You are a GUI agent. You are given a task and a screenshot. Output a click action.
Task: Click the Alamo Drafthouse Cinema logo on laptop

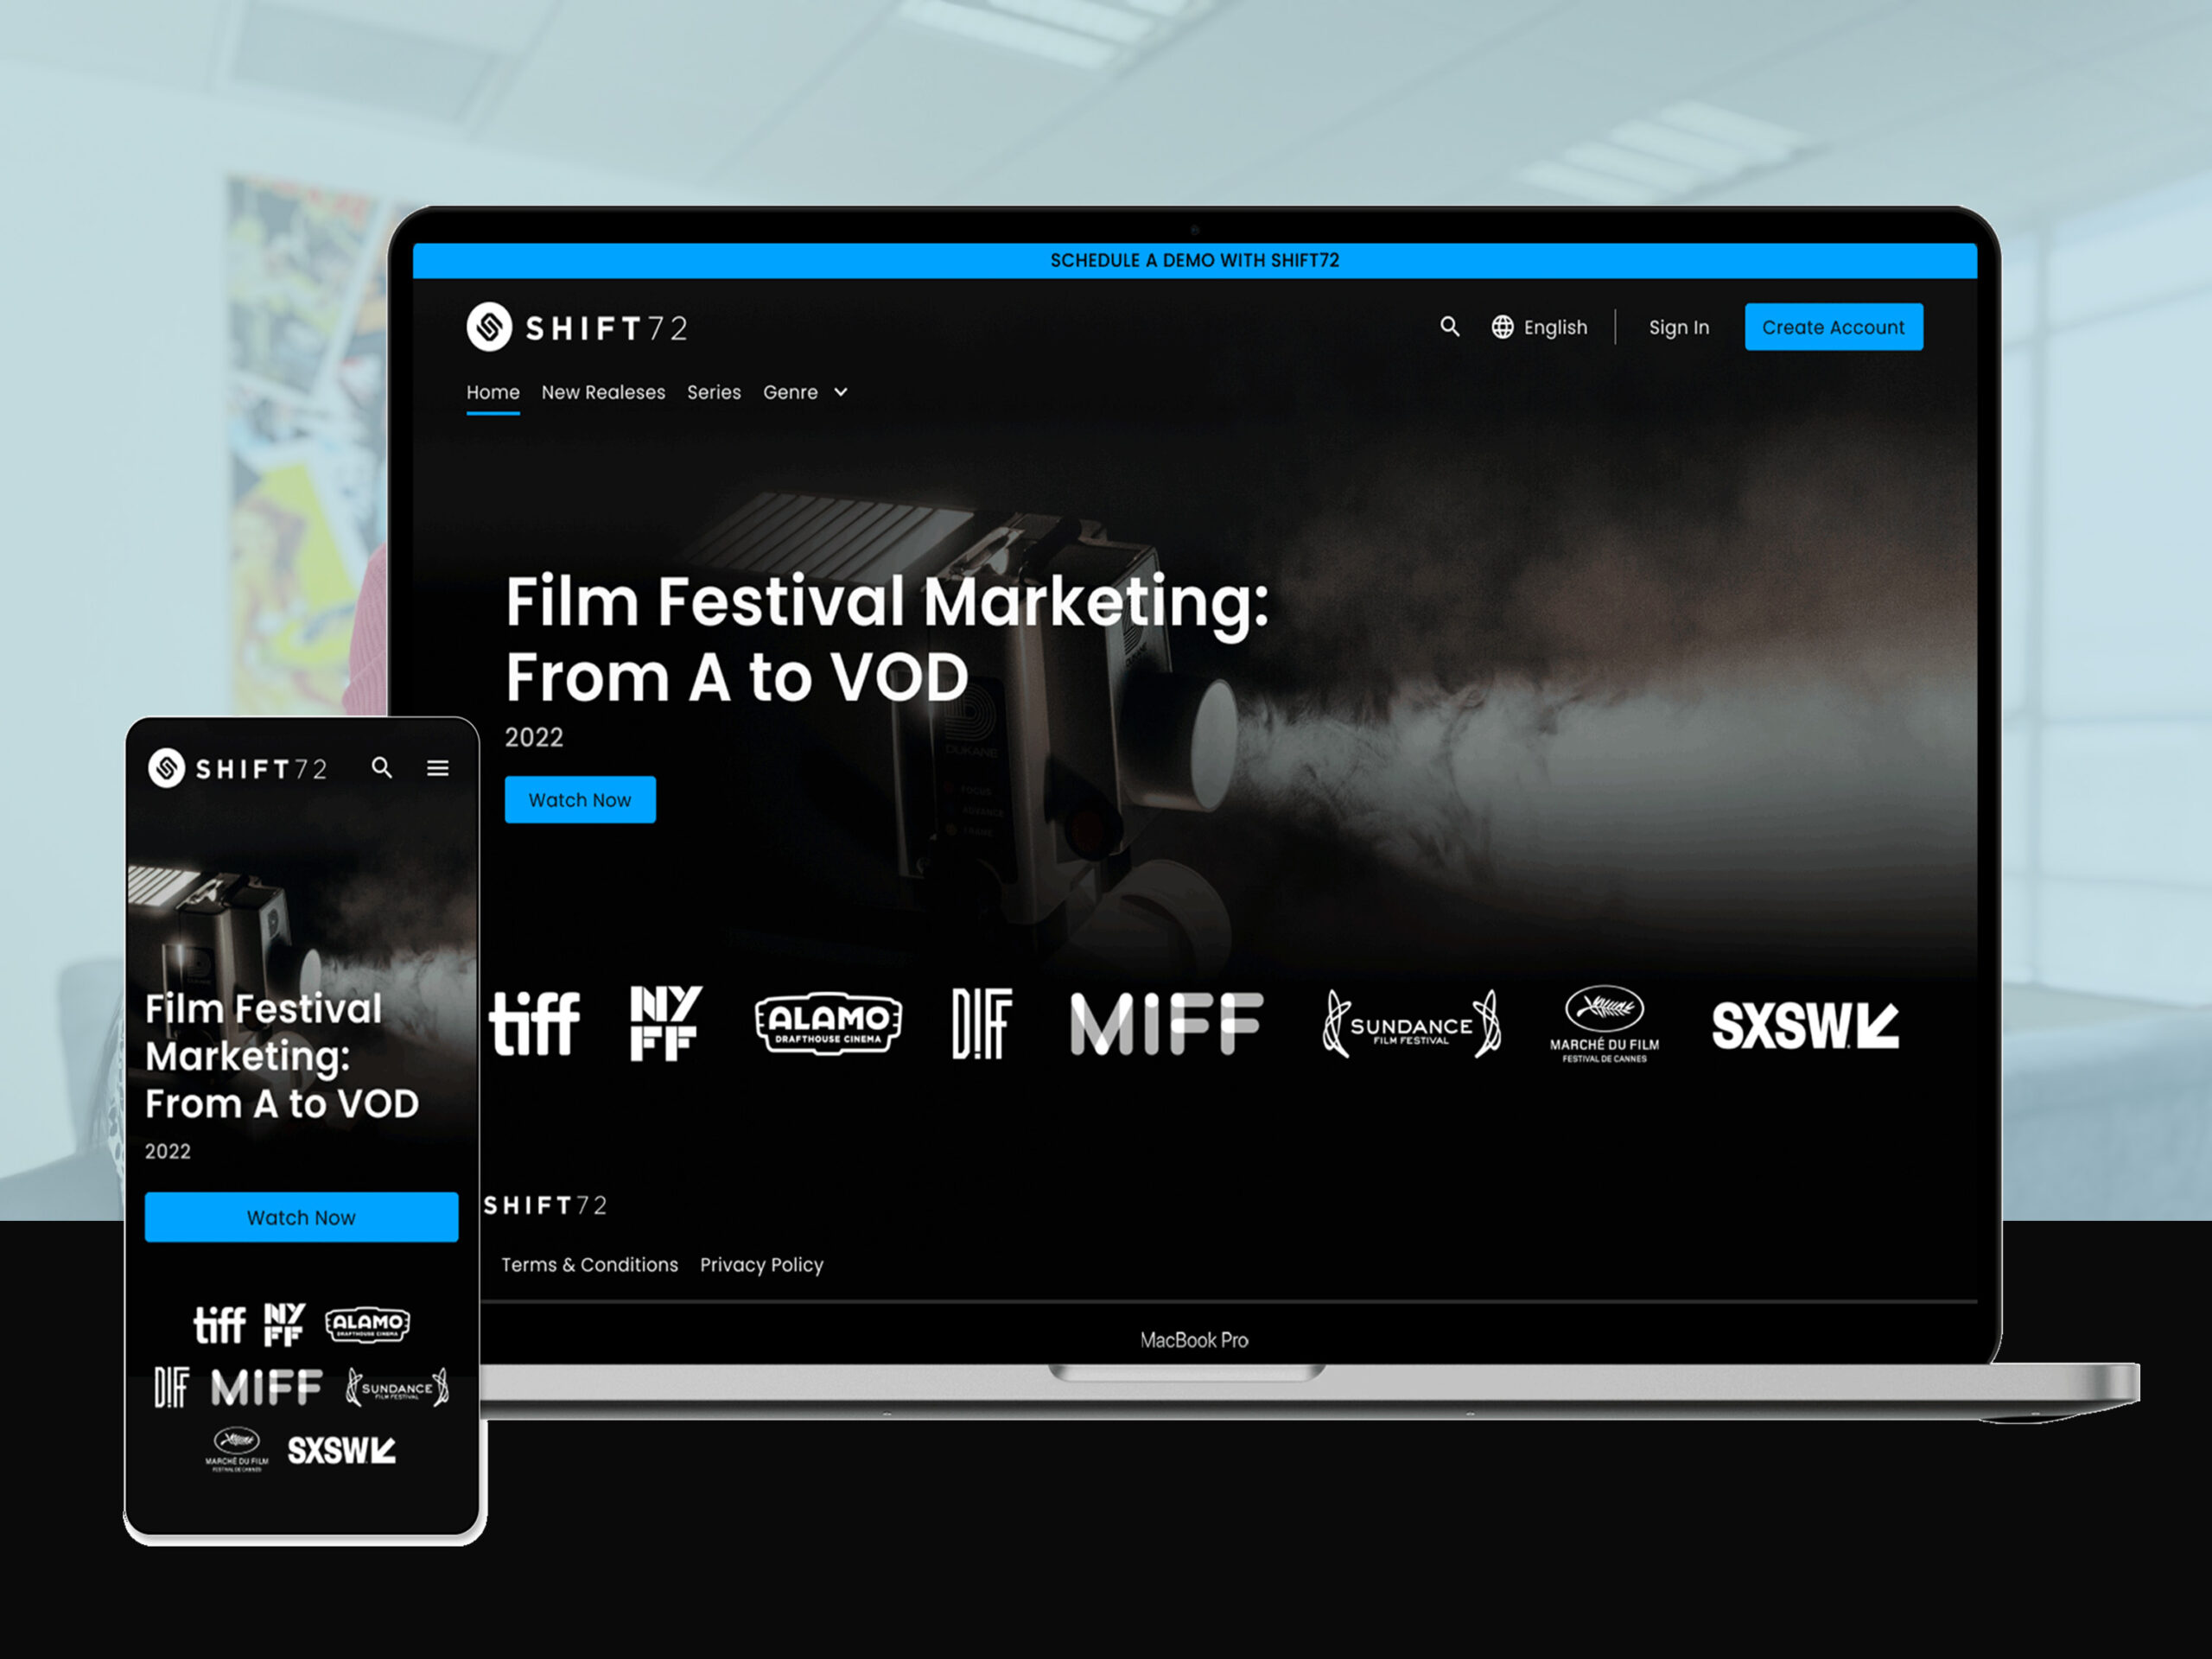tap(828, 1024)
